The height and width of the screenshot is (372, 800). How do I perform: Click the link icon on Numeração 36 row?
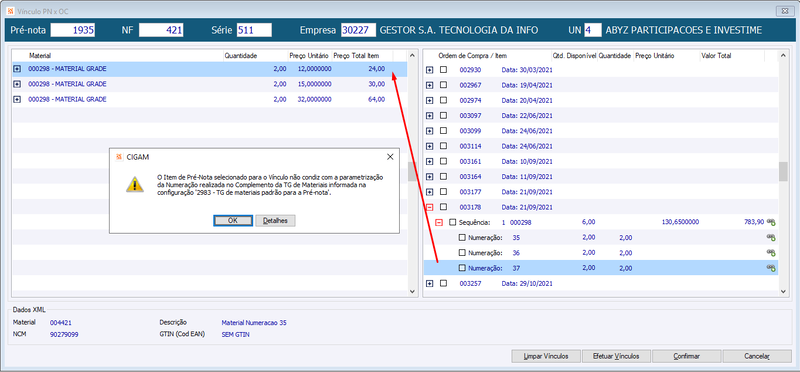point(771,253)
